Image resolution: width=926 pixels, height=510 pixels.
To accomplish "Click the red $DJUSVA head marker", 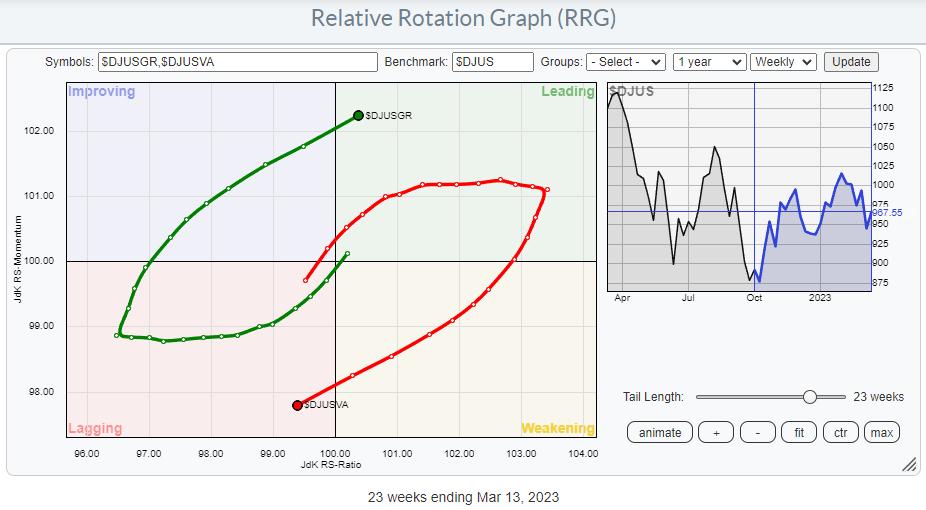I will click(x=298, y=406).
